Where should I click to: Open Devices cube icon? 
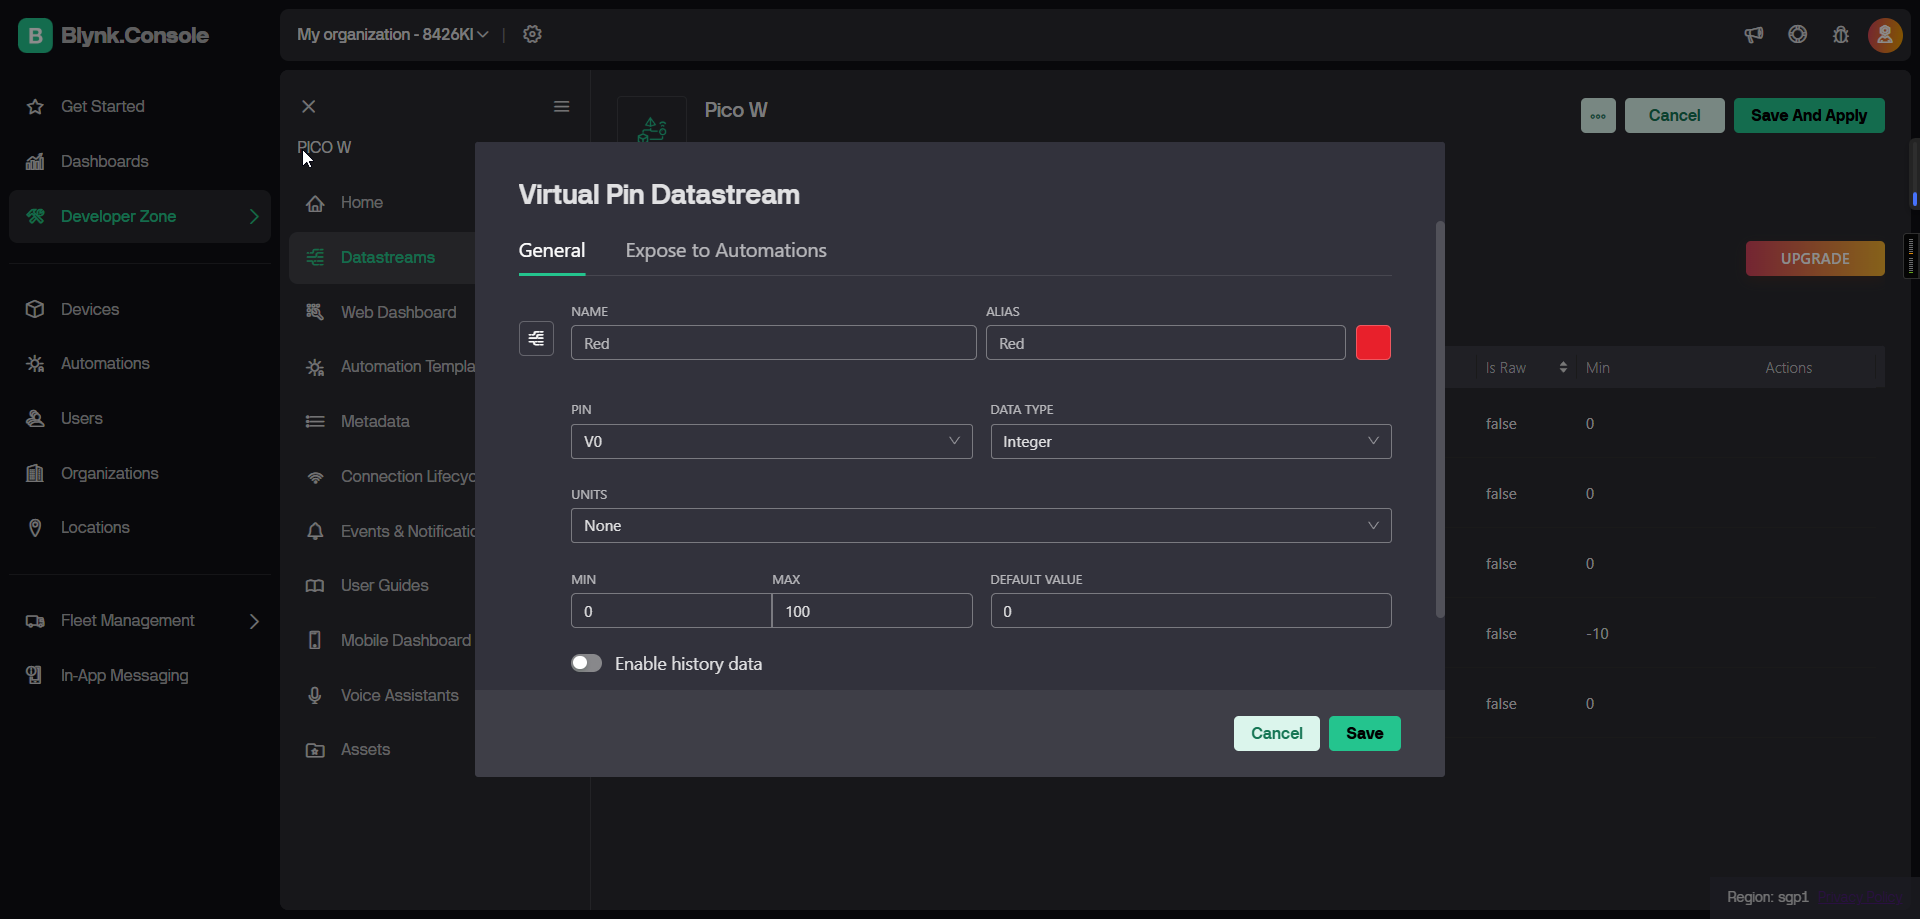click(35, 309)
